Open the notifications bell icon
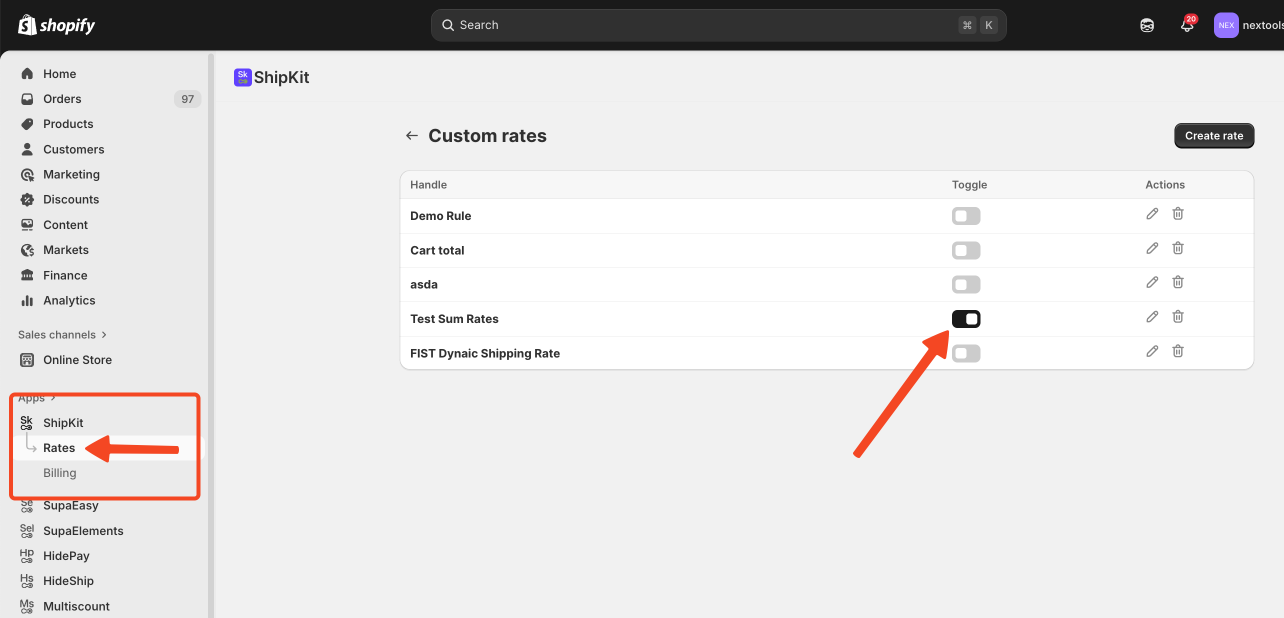 pos(1187,26)
